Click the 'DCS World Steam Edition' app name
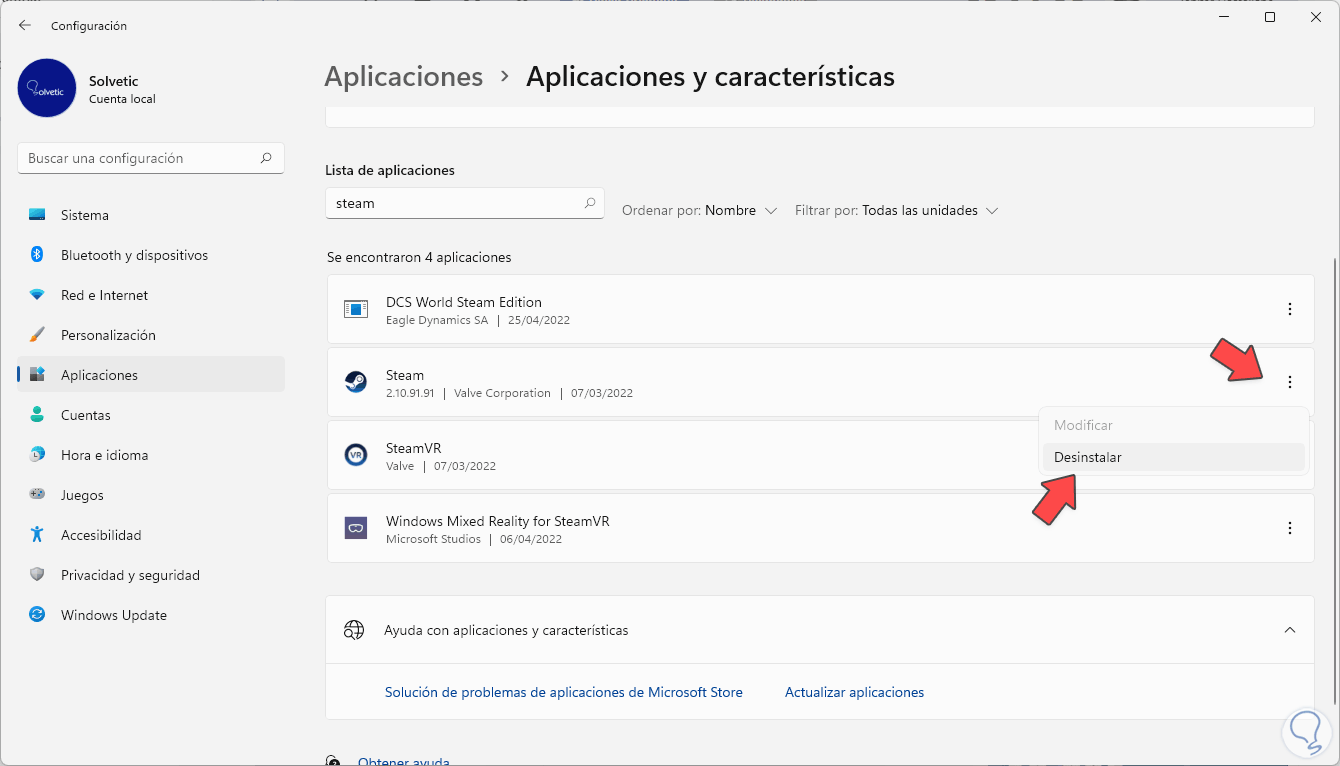The image size is (1340, 766). [464, 302]
